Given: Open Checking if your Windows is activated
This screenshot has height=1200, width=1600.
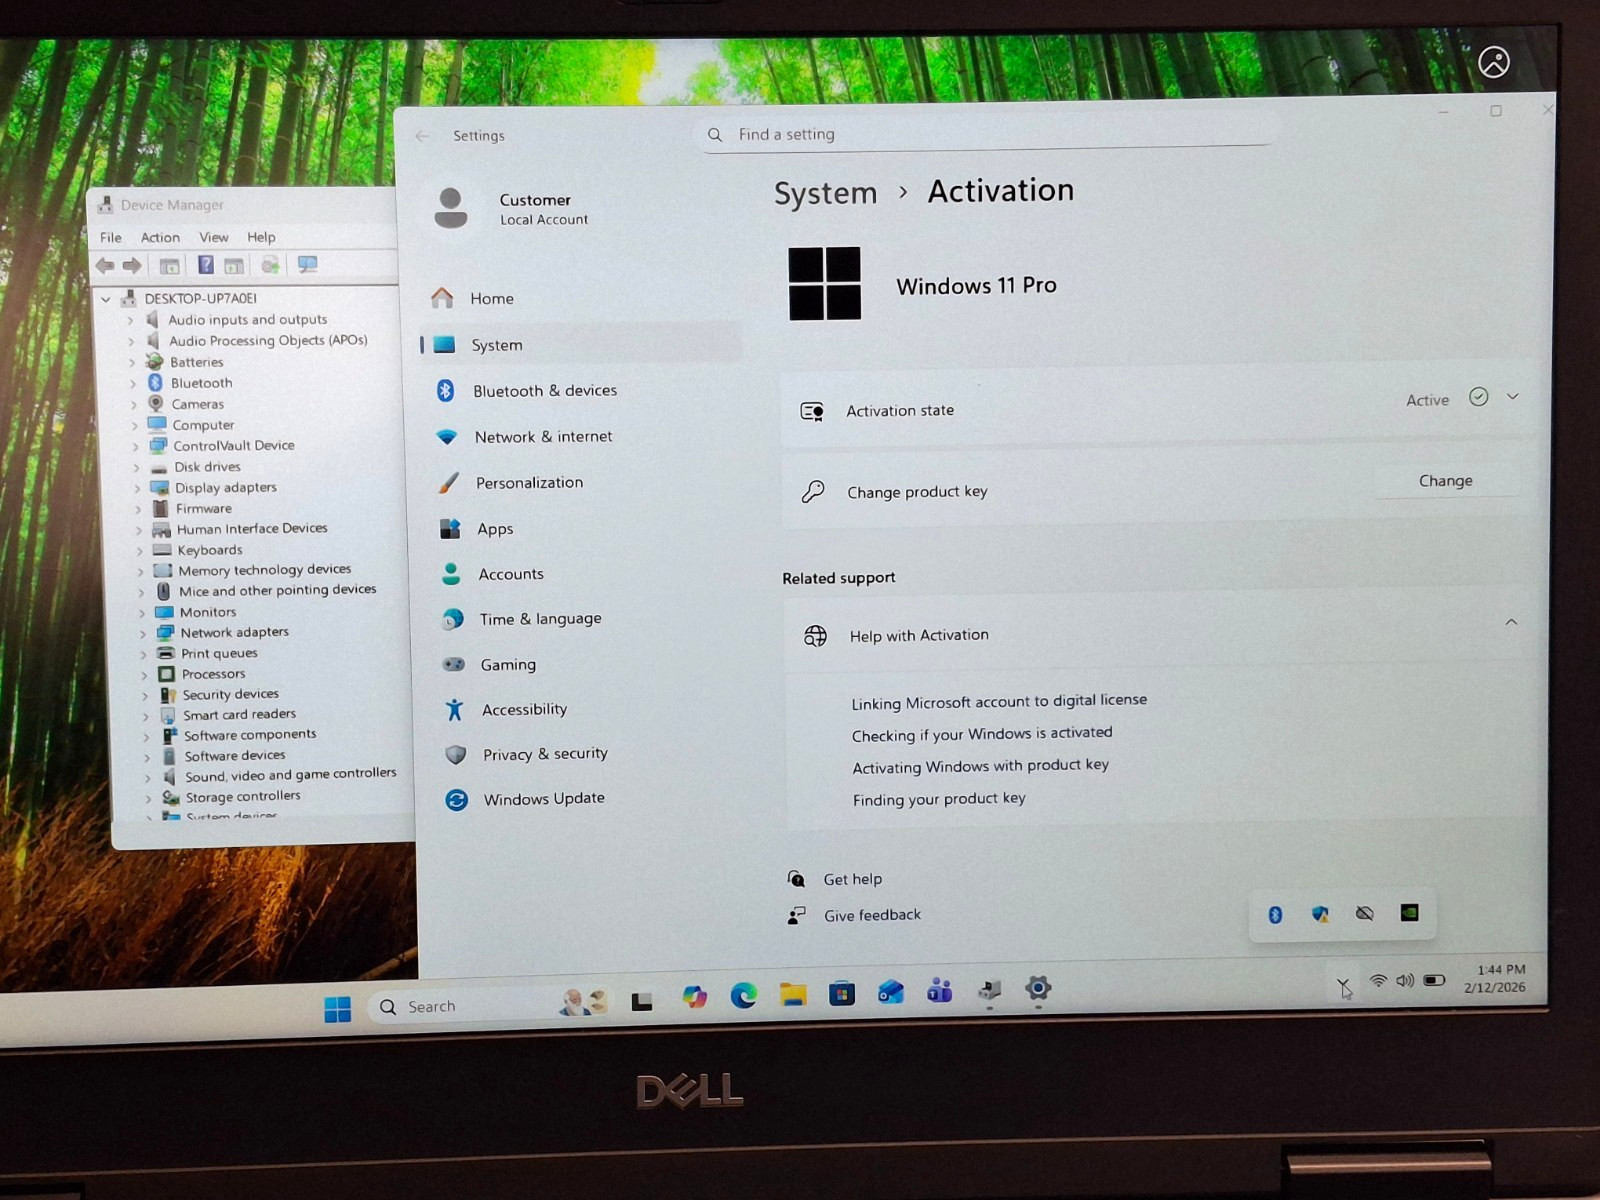Looking at the screenshot, I should [x=982, y=734].
